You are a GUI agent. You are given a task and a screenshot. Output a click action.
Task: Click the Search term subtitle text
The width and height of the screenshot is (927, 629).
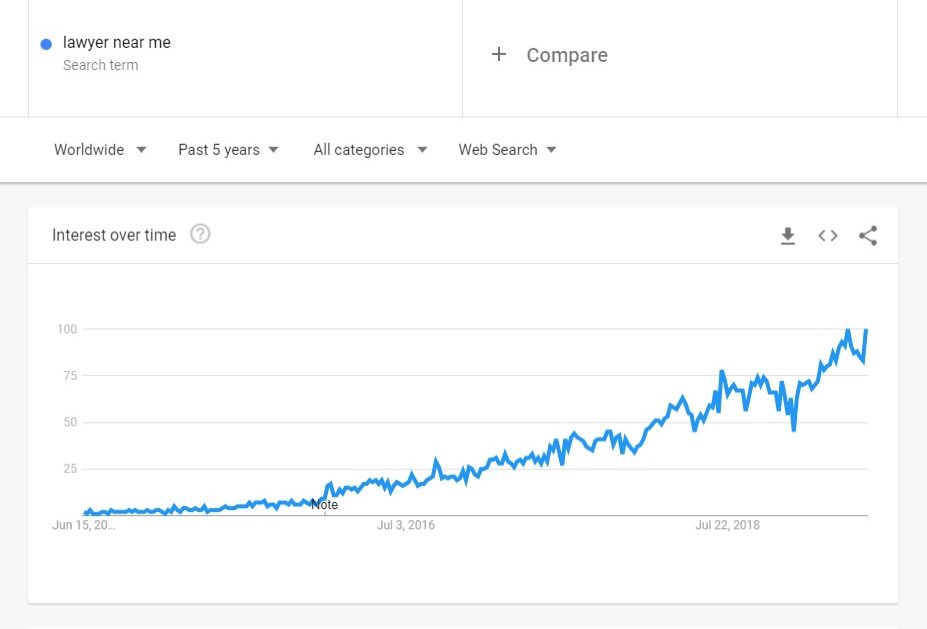[101, 65]
